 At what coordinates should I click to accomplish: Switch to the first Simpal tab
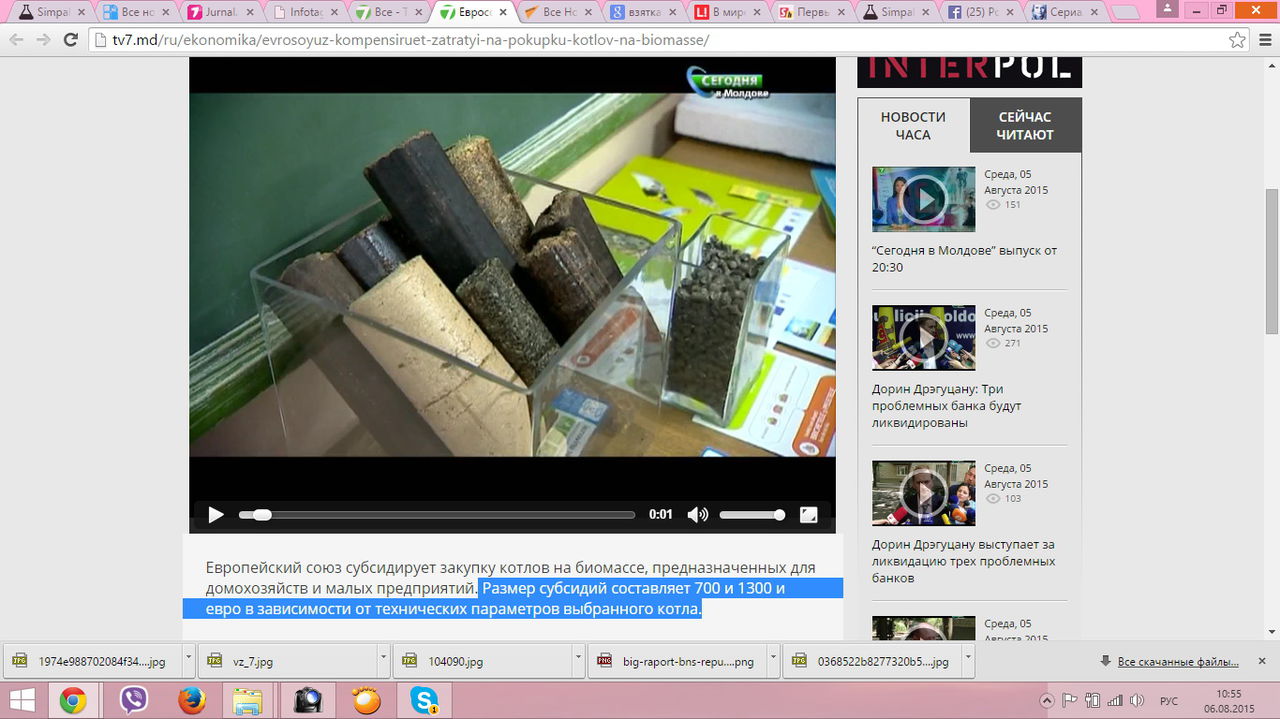[x=50, y=13]
